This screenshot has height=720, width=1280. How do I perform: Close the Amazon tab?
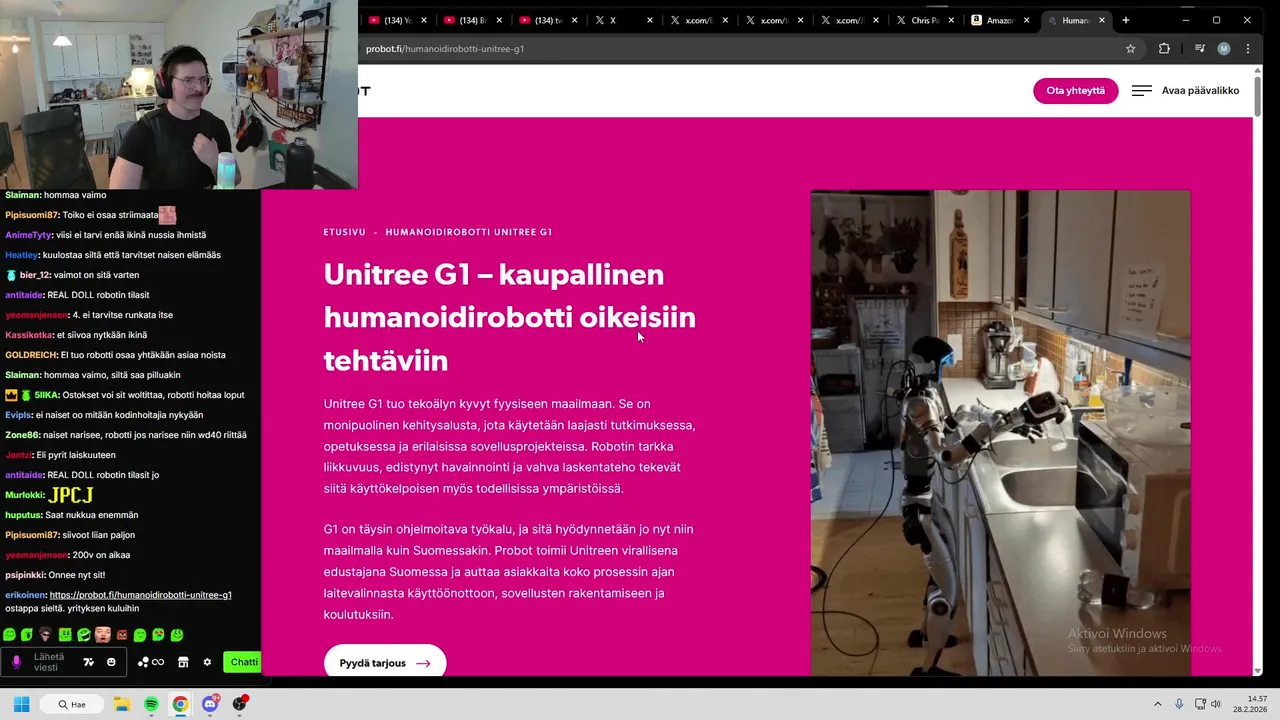[1026, 20]
